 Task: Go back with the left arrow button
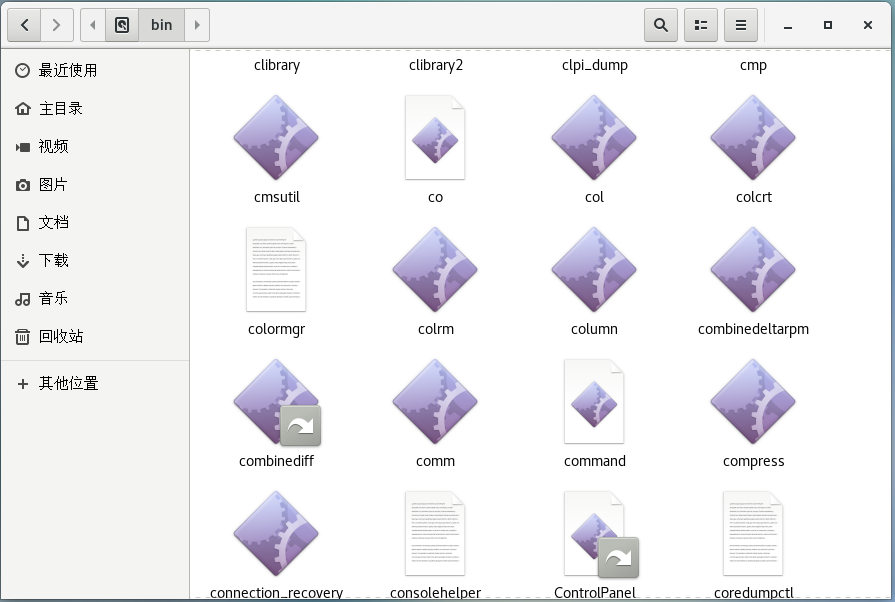[24, 25]
